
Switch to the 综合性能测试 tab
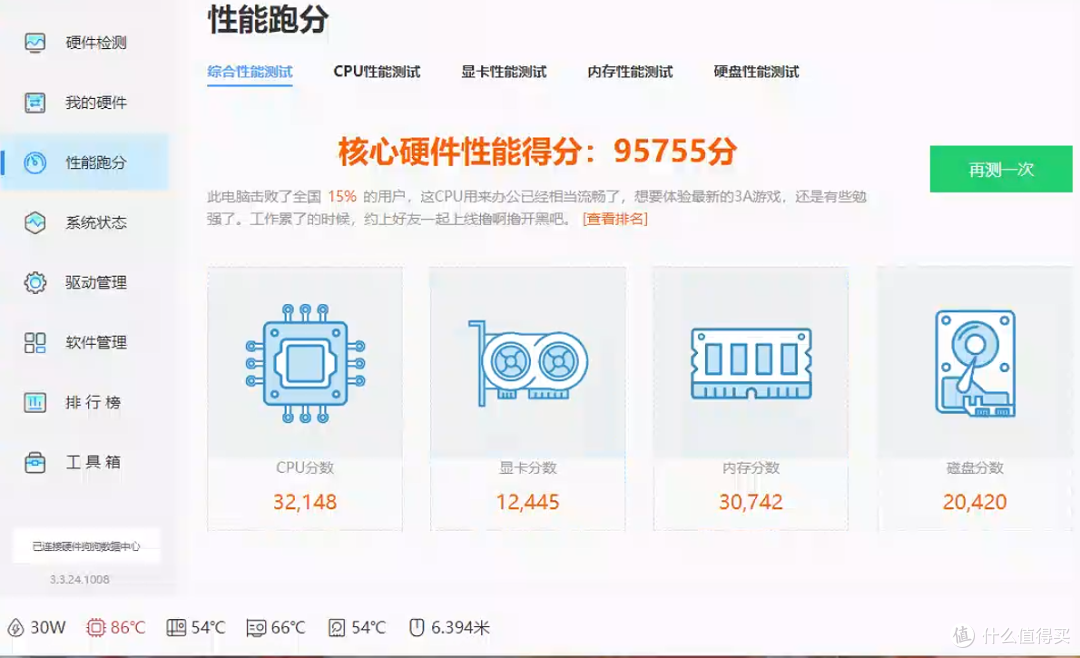[250, 72]
